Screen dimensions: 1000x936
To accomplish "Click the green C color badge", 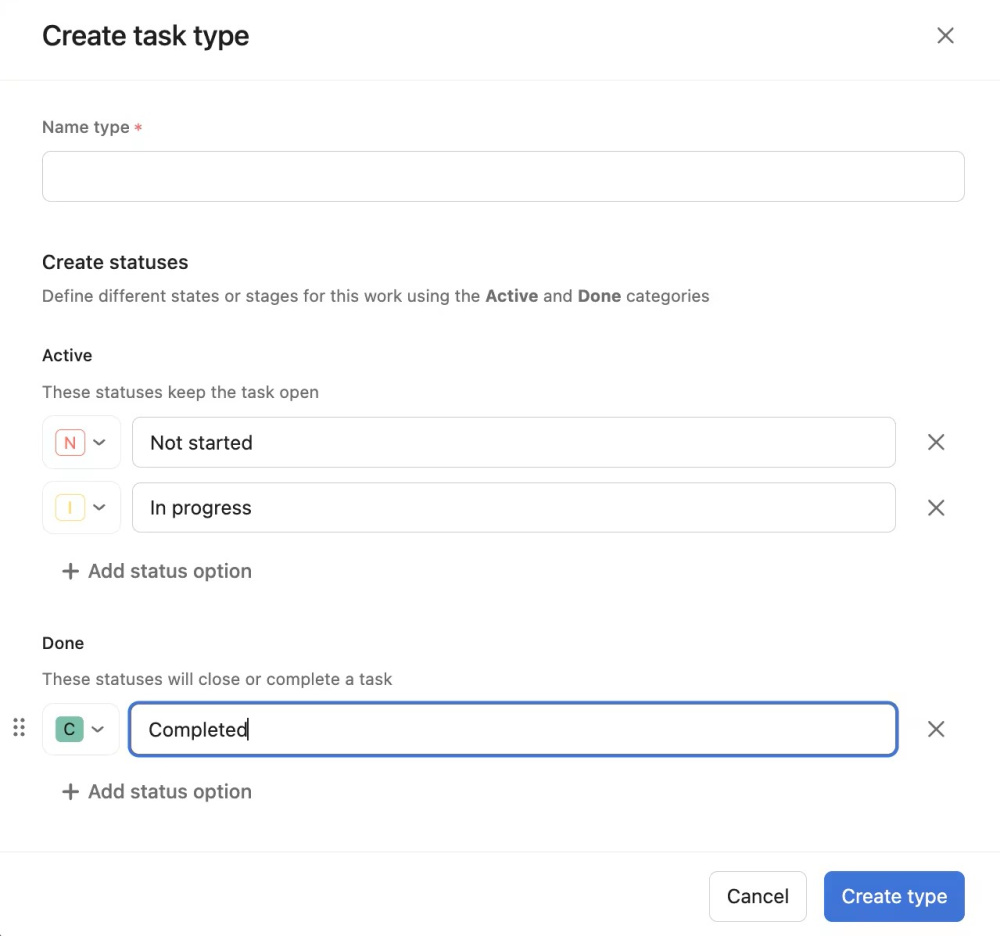I will [70, 729].
